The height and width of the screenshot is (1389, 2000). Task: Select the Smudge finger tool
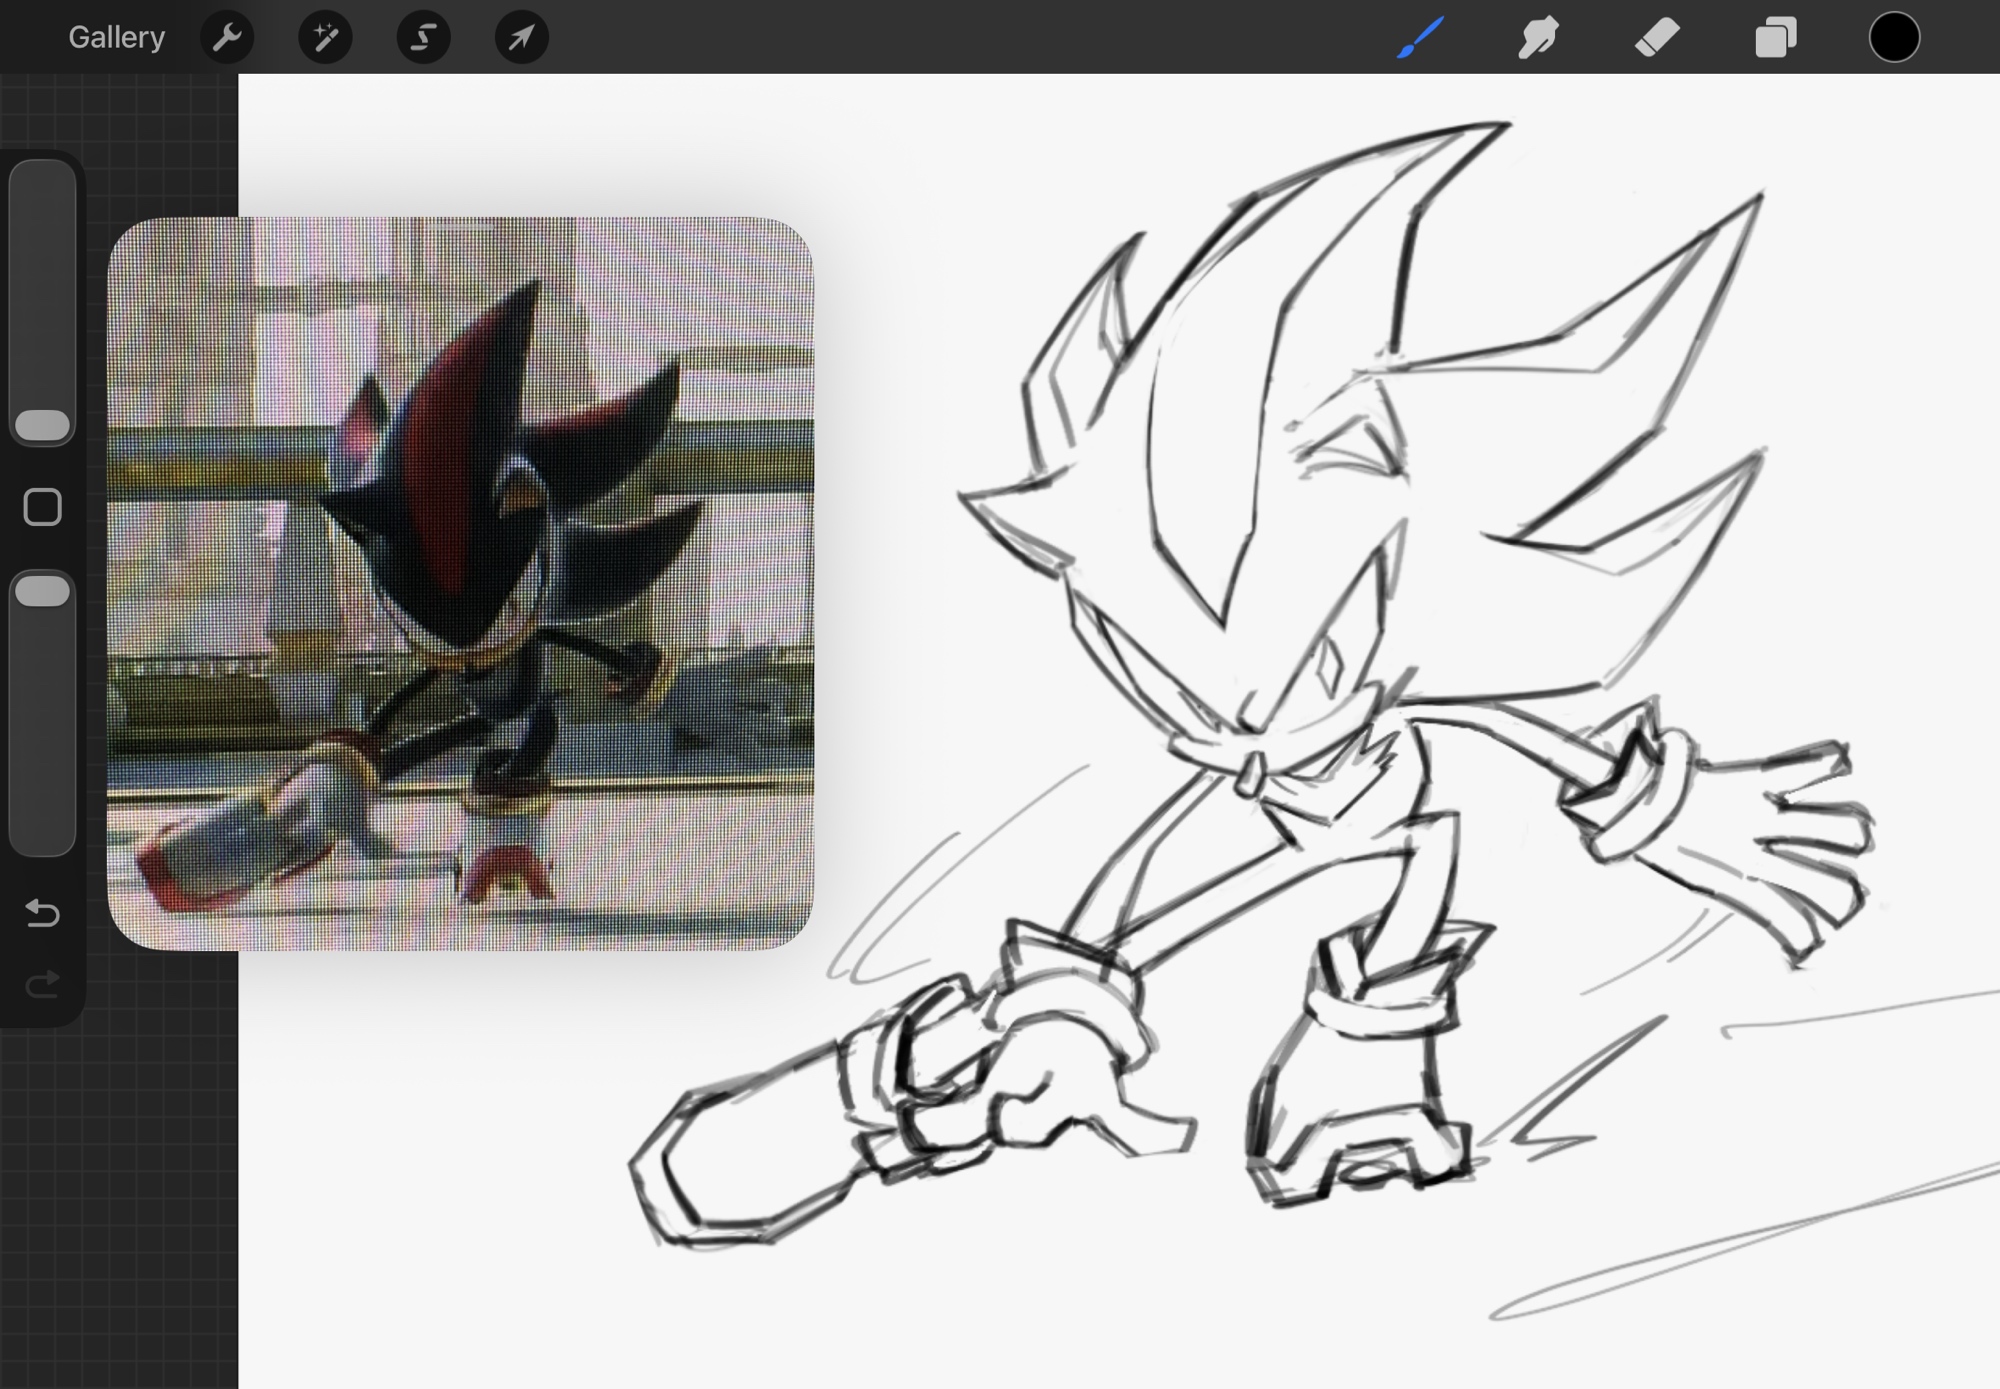click(1538, 38)
